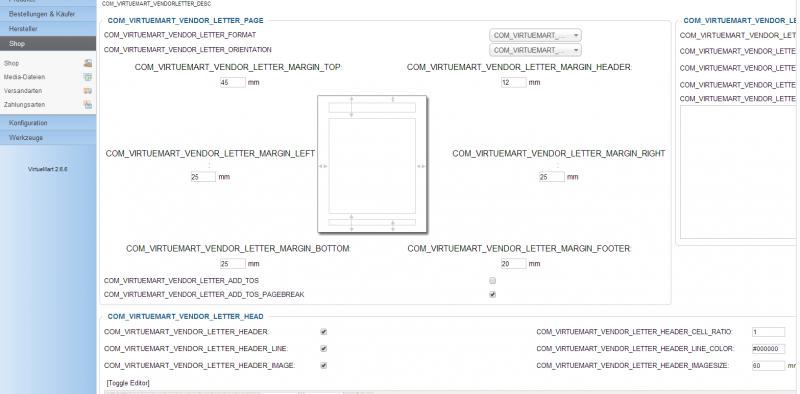The image size is (800, 394).
Task: Open the Versandarten submenu link
Action: coord(22,91)
